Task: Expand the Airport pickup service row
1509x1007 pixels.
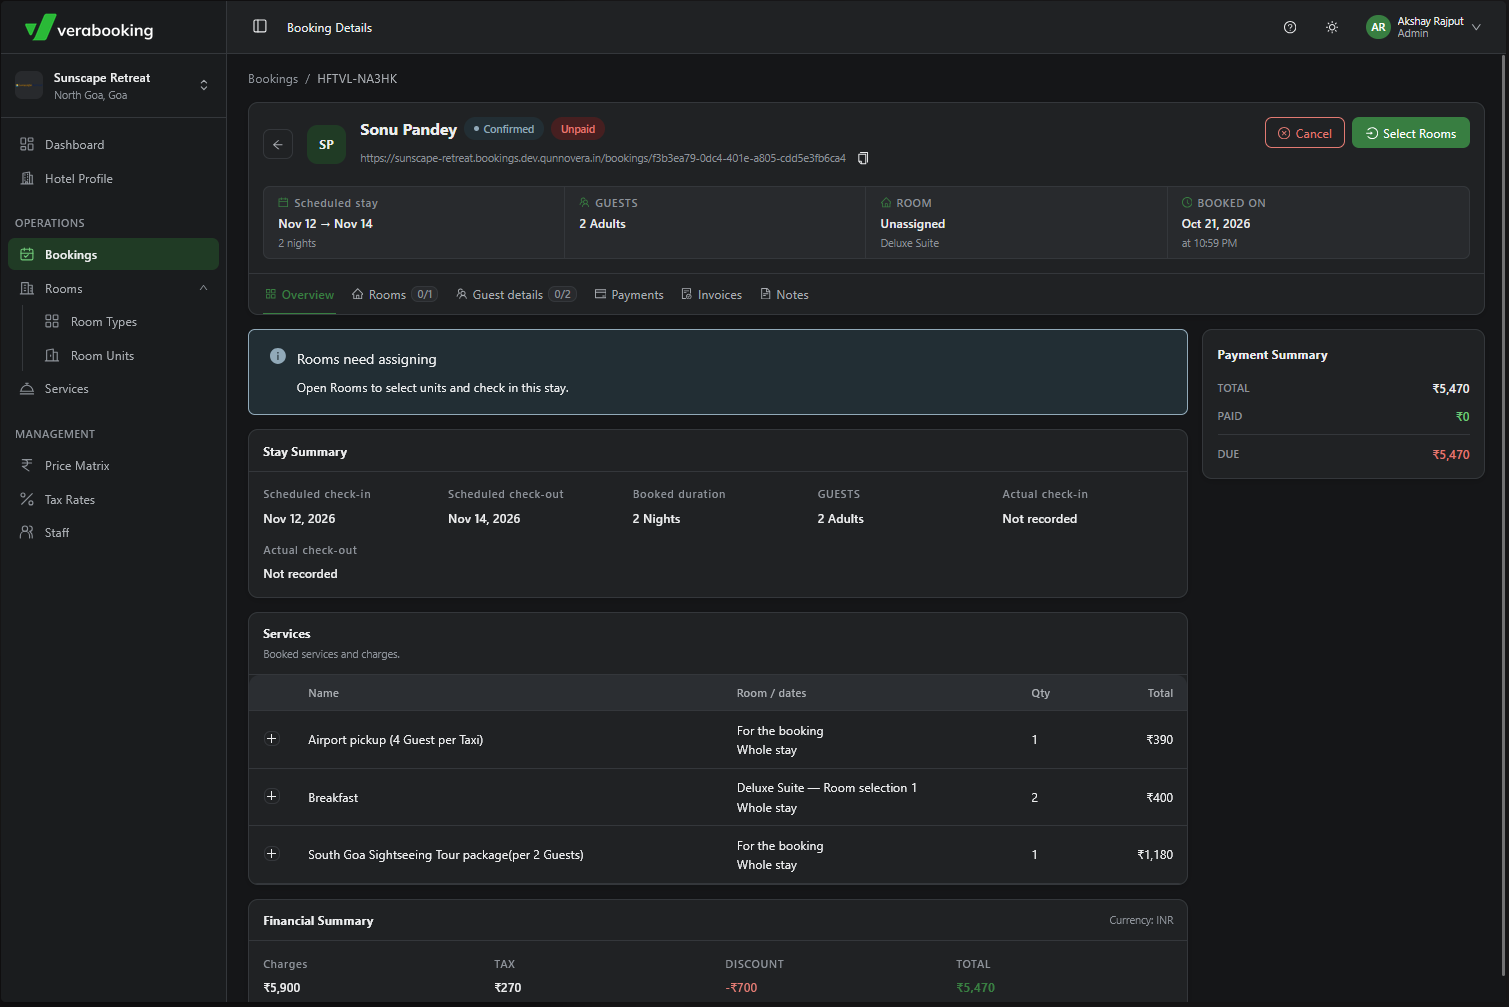Action: tap(271, 739)
